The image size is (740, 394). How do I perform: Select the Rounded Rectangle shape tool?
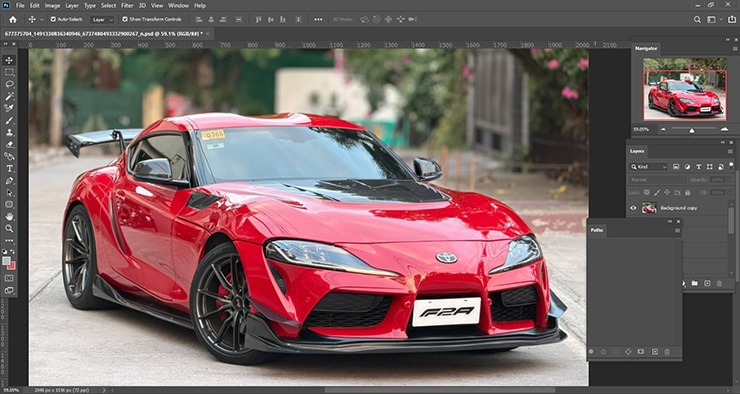(x=9, y=205)
